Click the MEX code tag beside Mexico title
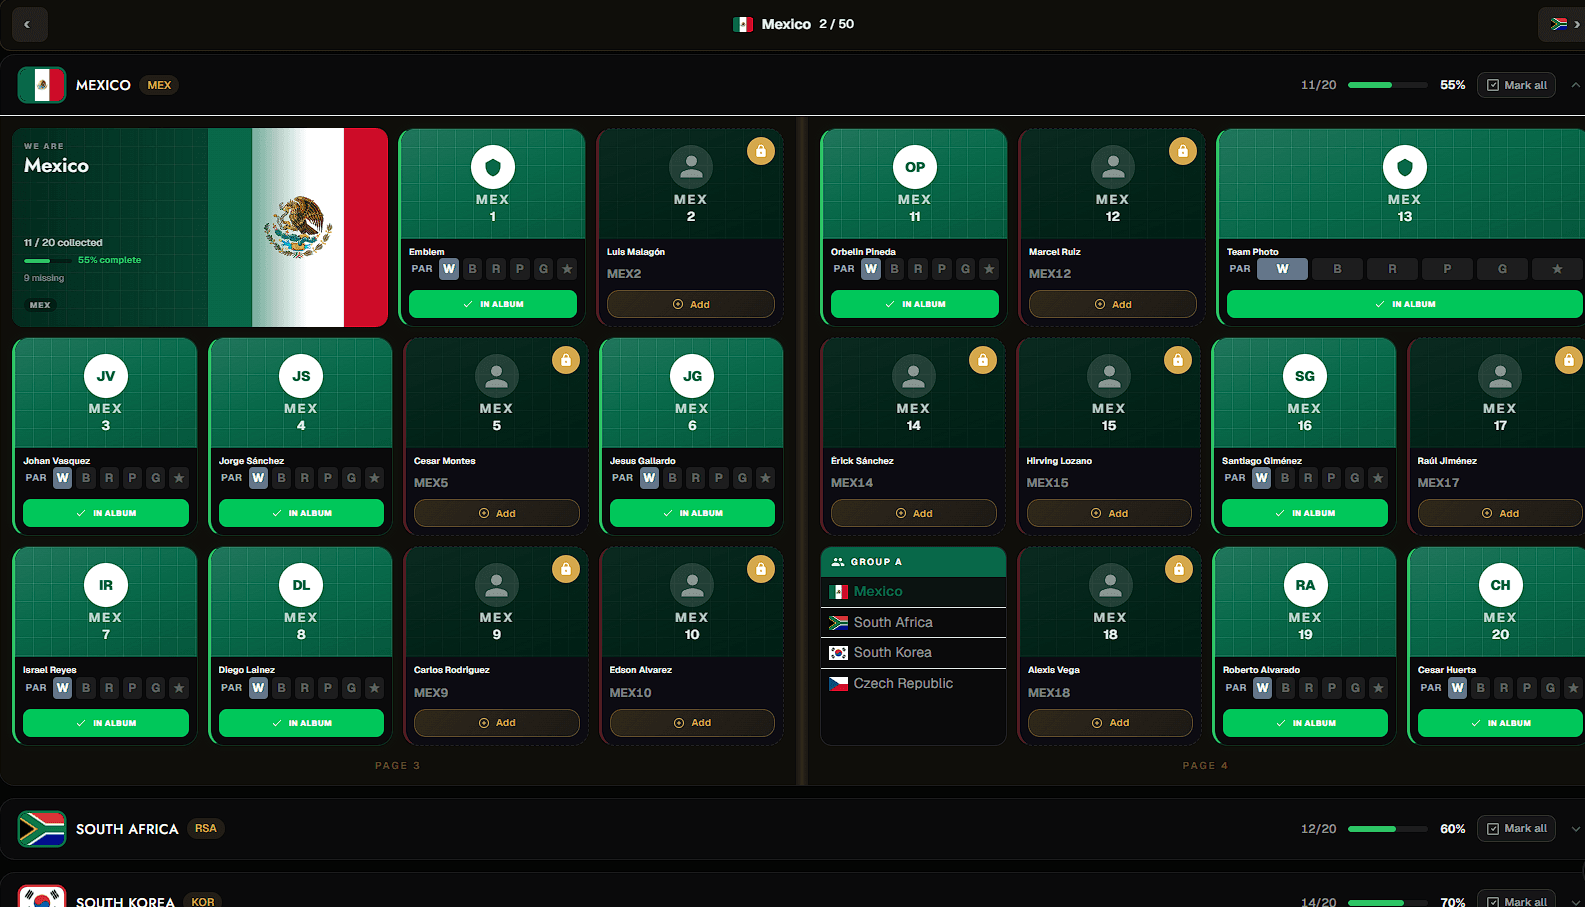This screenshot has height=907, width=1585. coord(159,85)
